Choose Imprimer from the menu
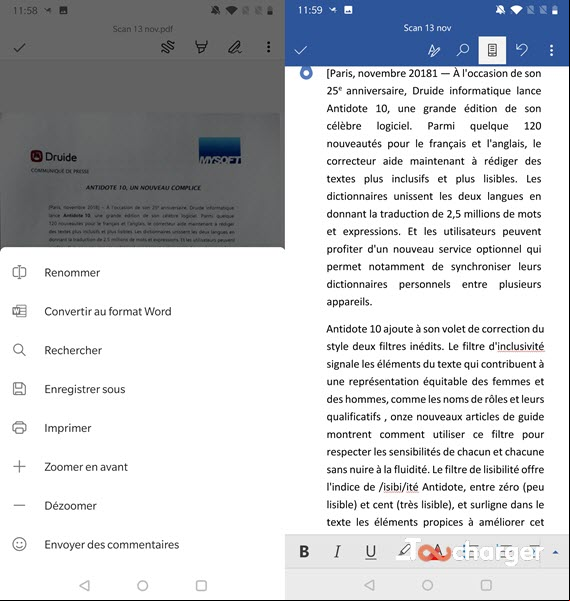This screenshot has height=601, width=570. coord(142,428)
